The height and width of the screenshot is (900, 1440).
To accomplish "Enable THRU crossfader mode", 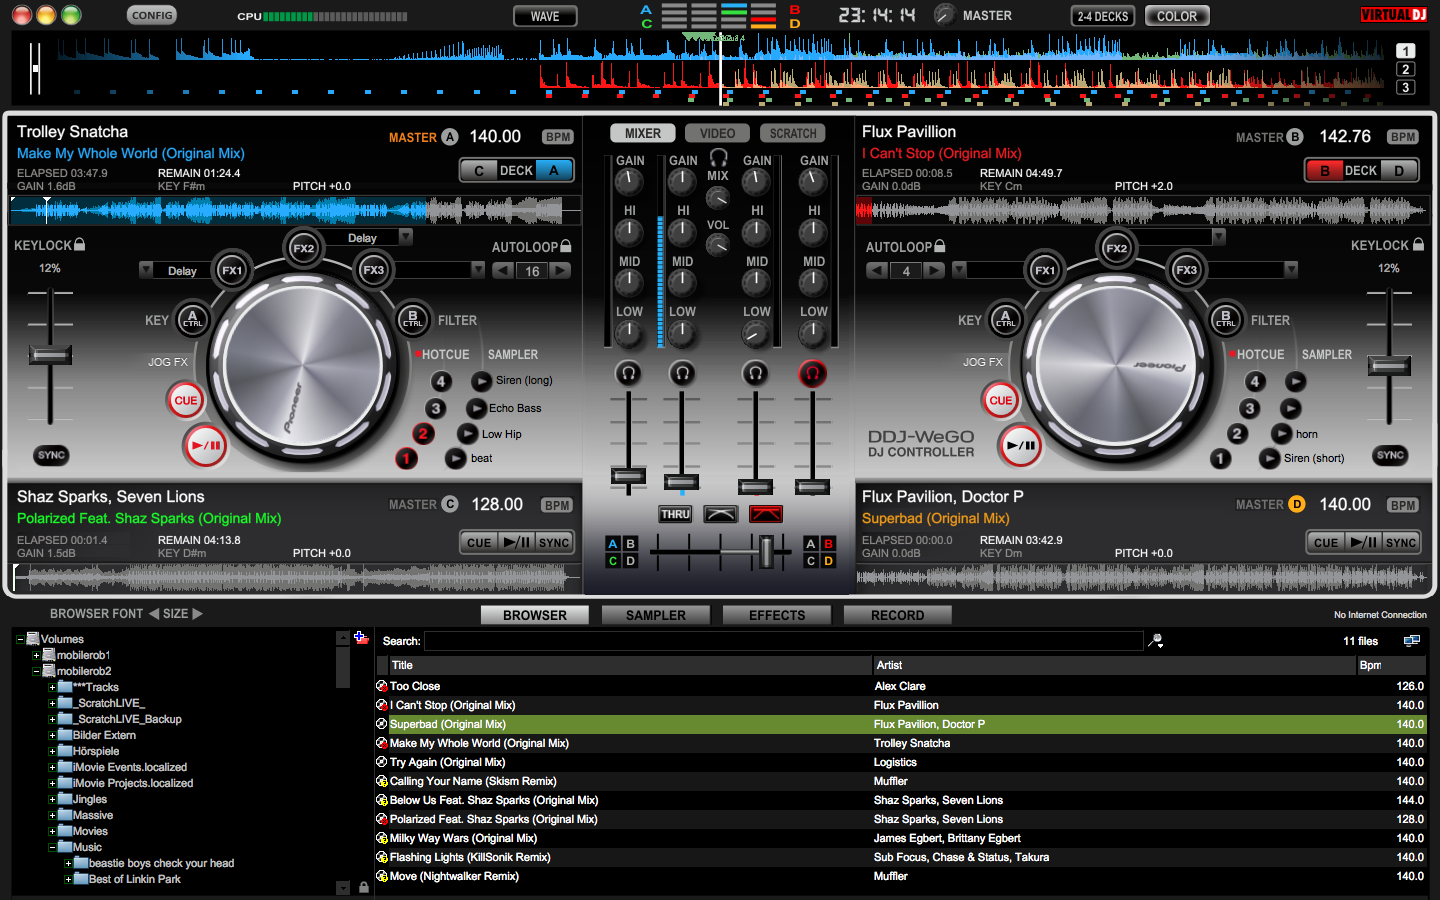I will [675, 514].
